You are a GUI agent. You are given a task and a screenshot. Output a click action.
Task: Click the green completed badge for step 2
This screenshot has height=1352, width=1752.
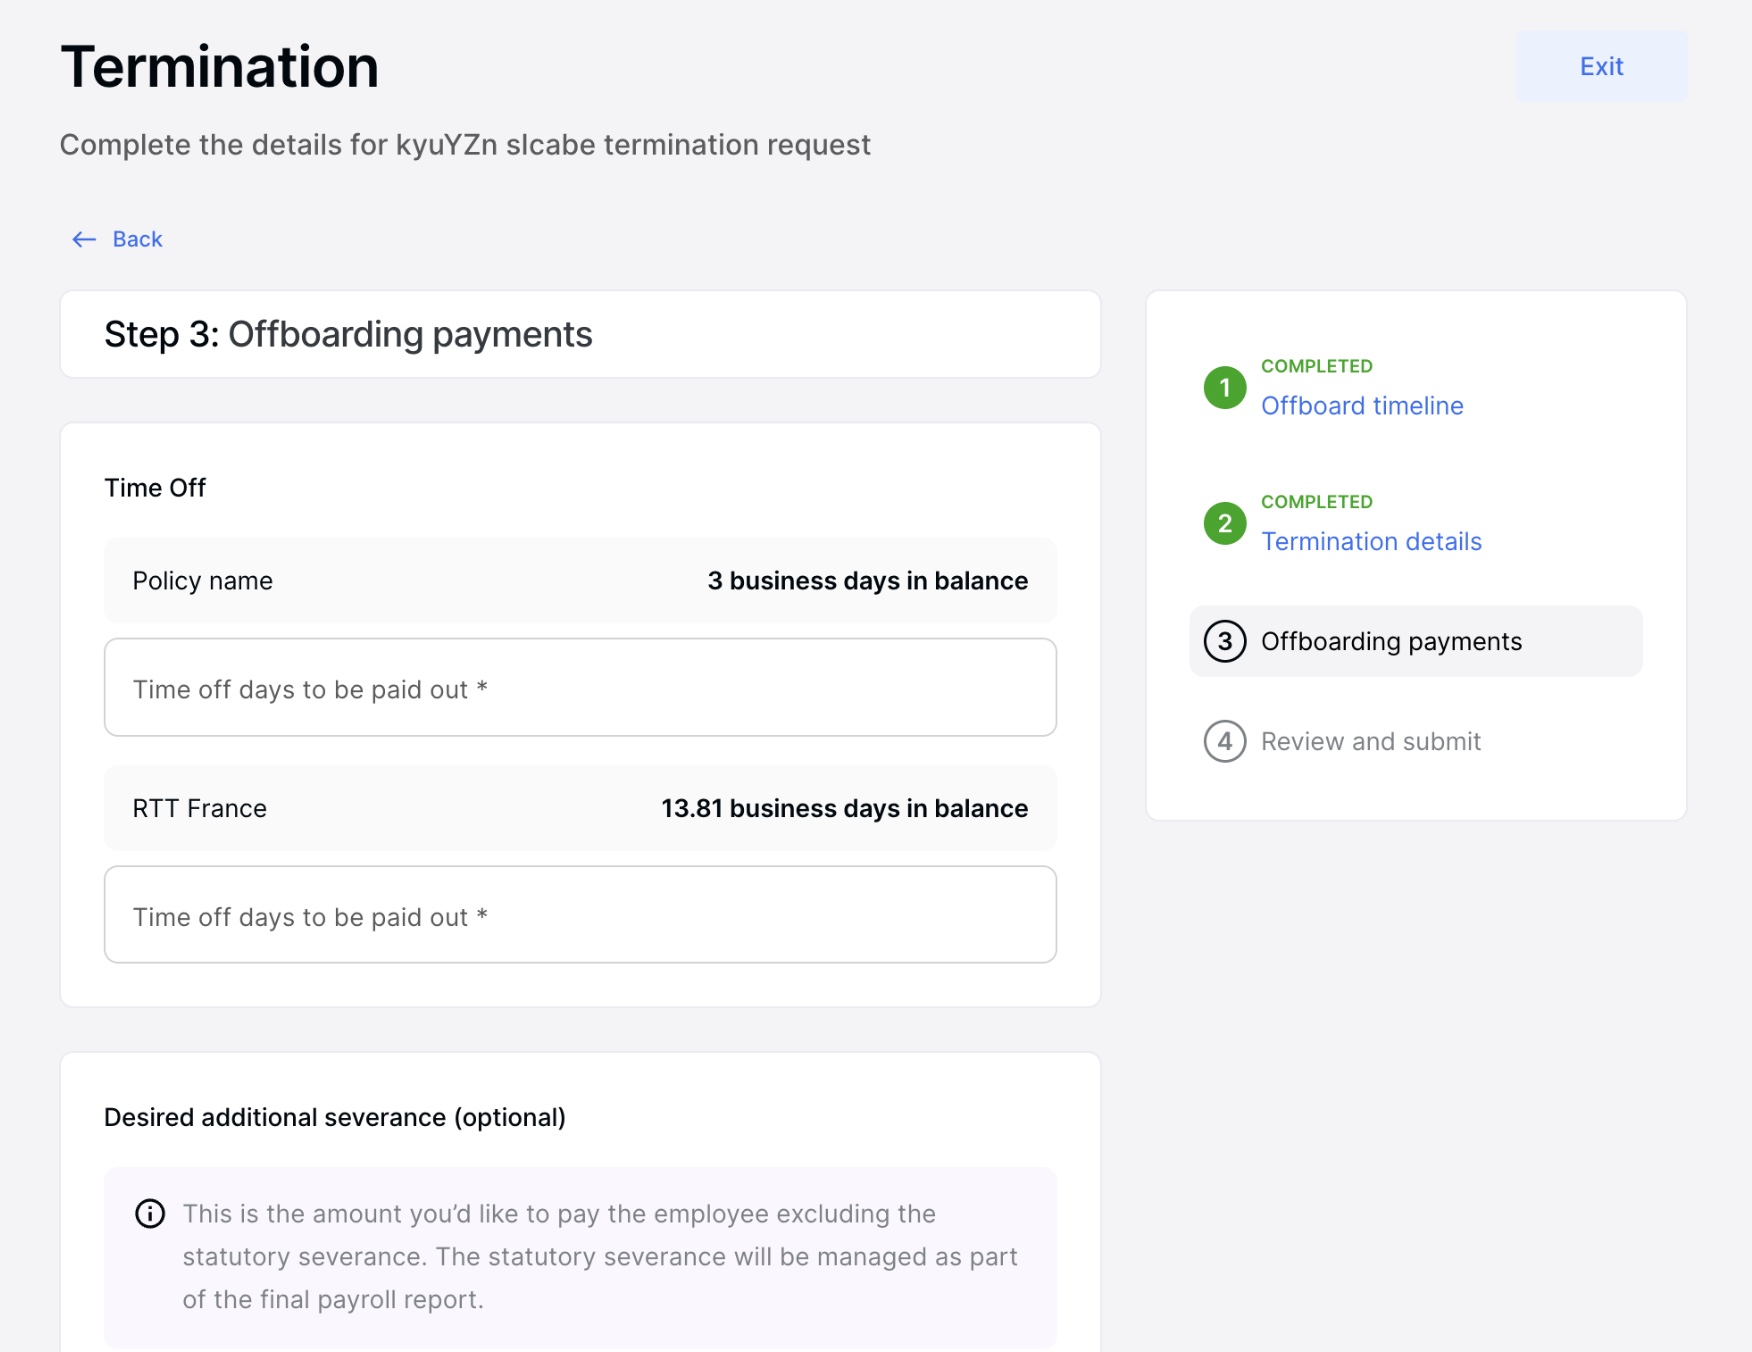point(1224,524)
